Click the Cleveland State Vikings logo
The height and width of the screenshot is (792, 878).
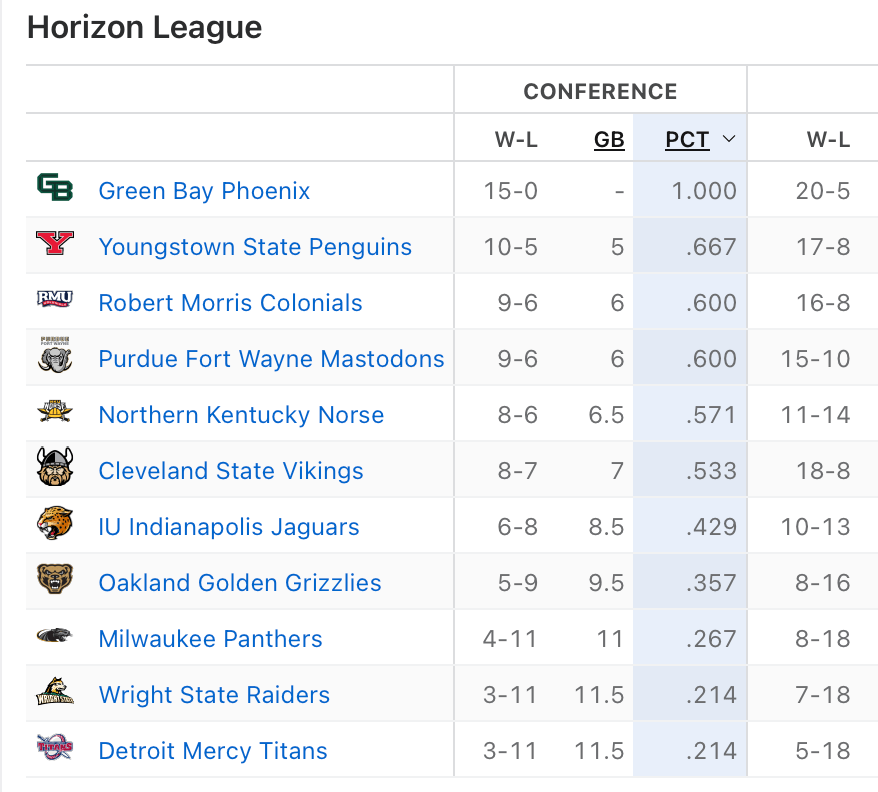coord(55,468)
